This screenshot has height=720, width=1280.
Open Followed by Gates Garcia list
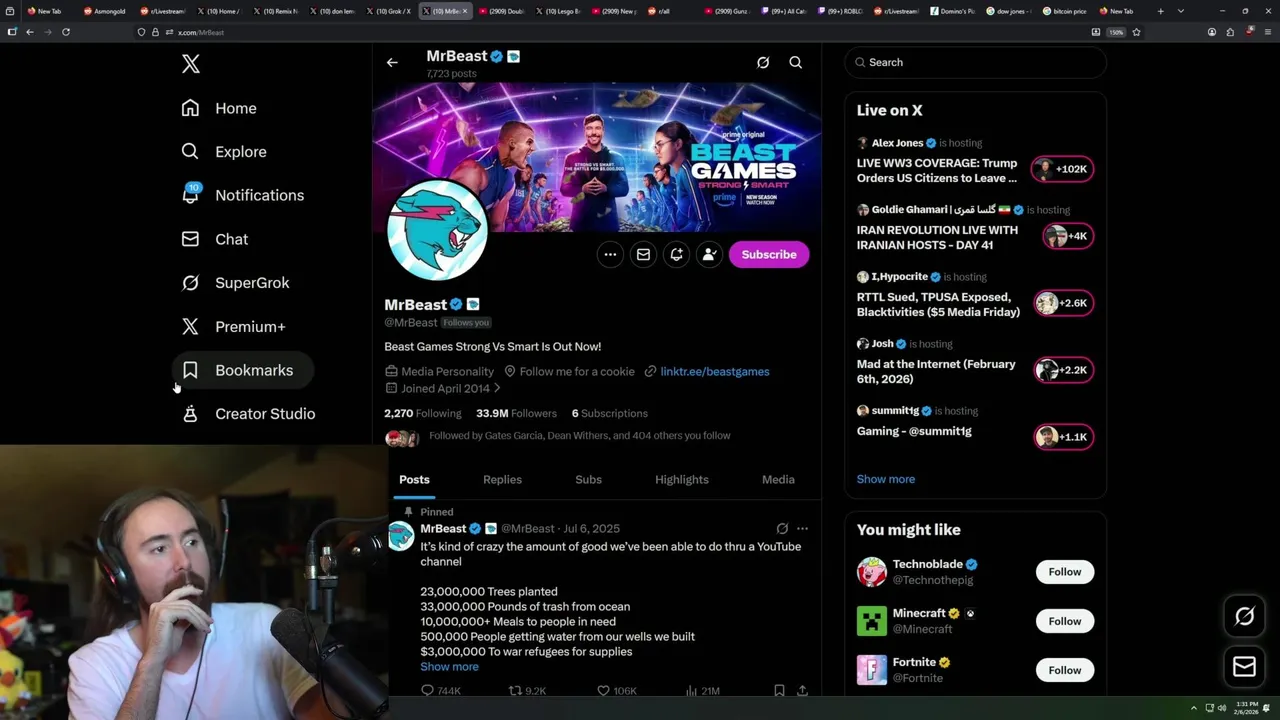[579, 436]
